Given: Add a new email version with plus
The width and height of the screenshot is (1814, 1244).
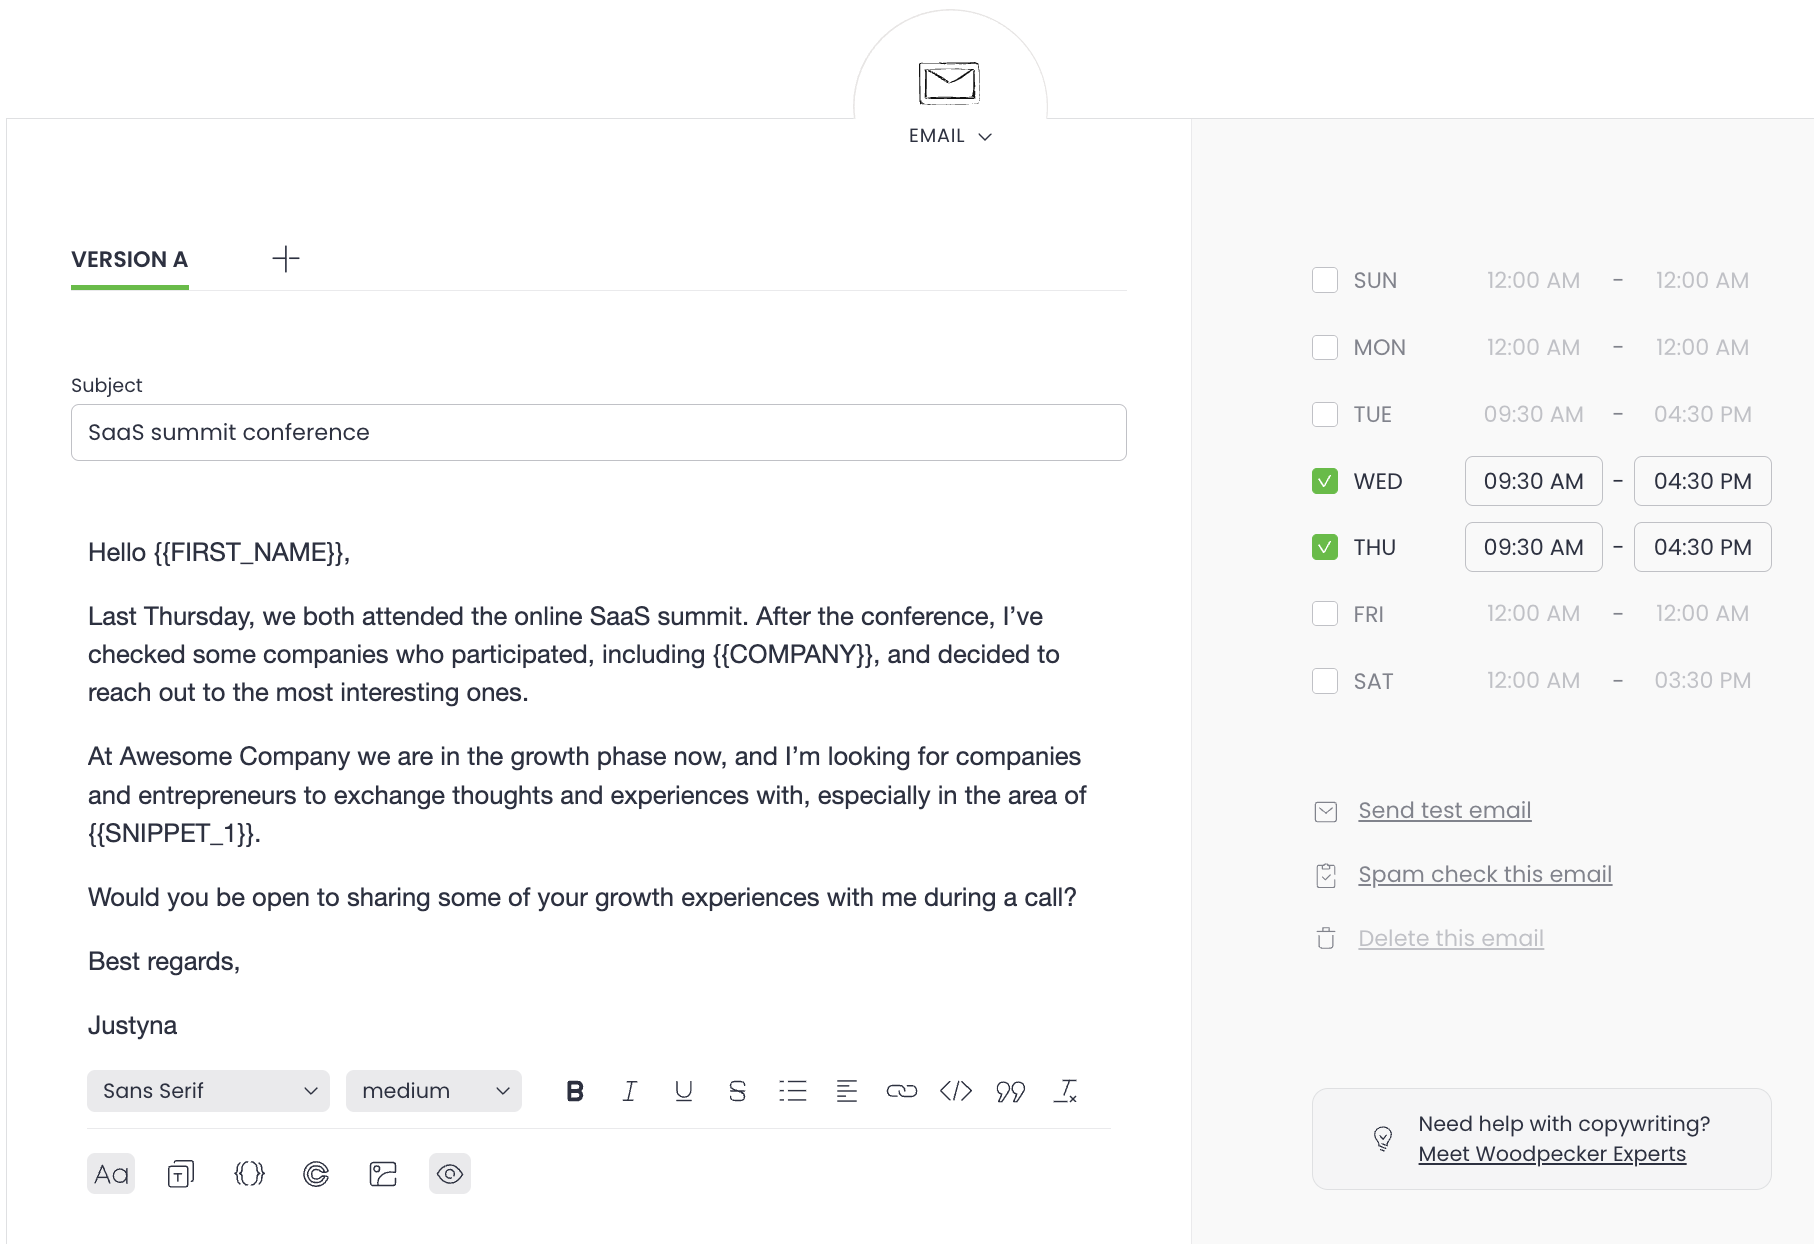Looking at the screenshot, I should point(285,258).
